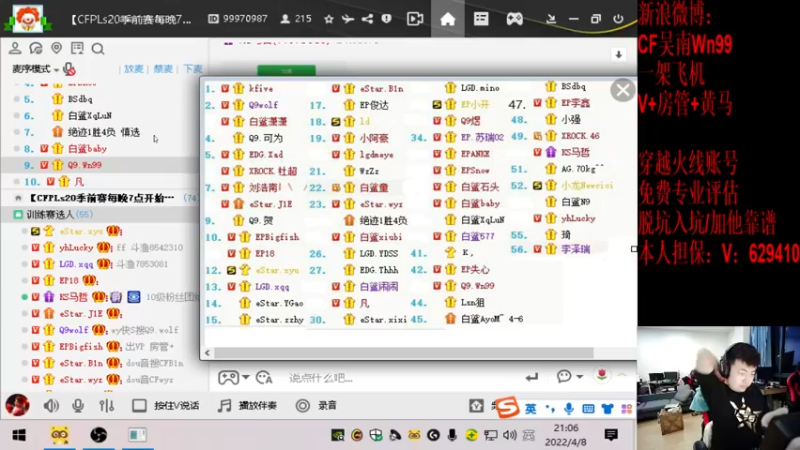Click Sogou input method S logo
This screenshot has height=450, width=800.
(x=507, y=408)
